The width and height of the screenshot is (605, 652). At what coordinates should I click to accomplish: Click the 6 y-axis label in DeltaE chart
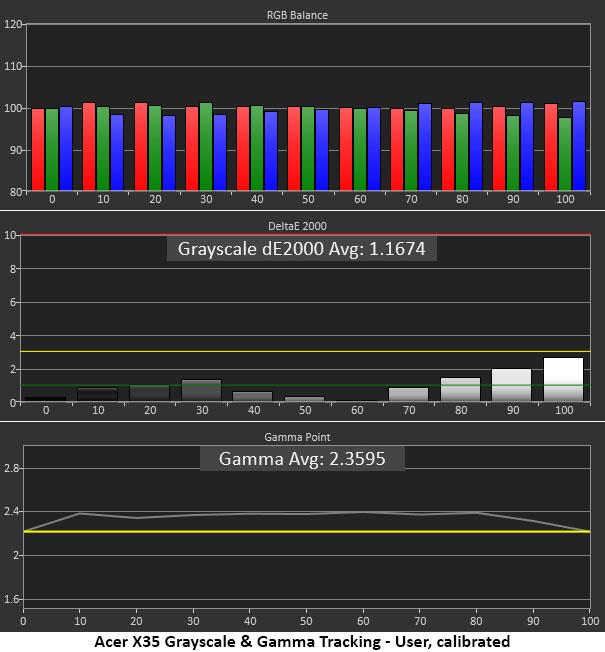pyautogui.click(x=13, y=302)
